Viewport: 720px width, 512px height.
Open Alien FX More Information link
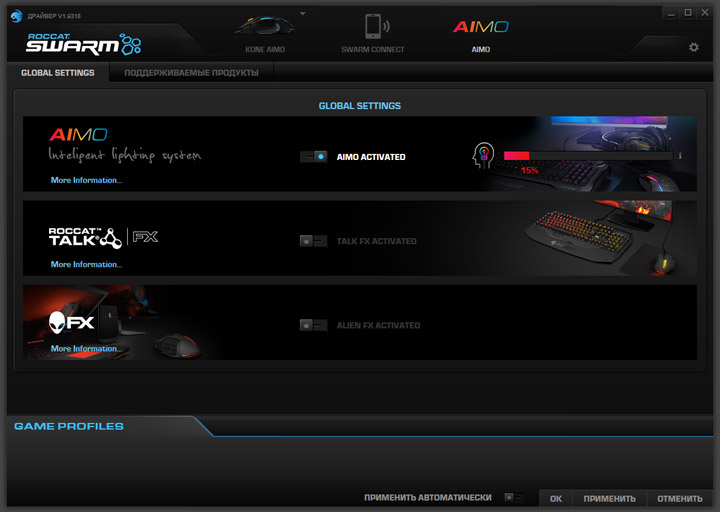(86, 349)
